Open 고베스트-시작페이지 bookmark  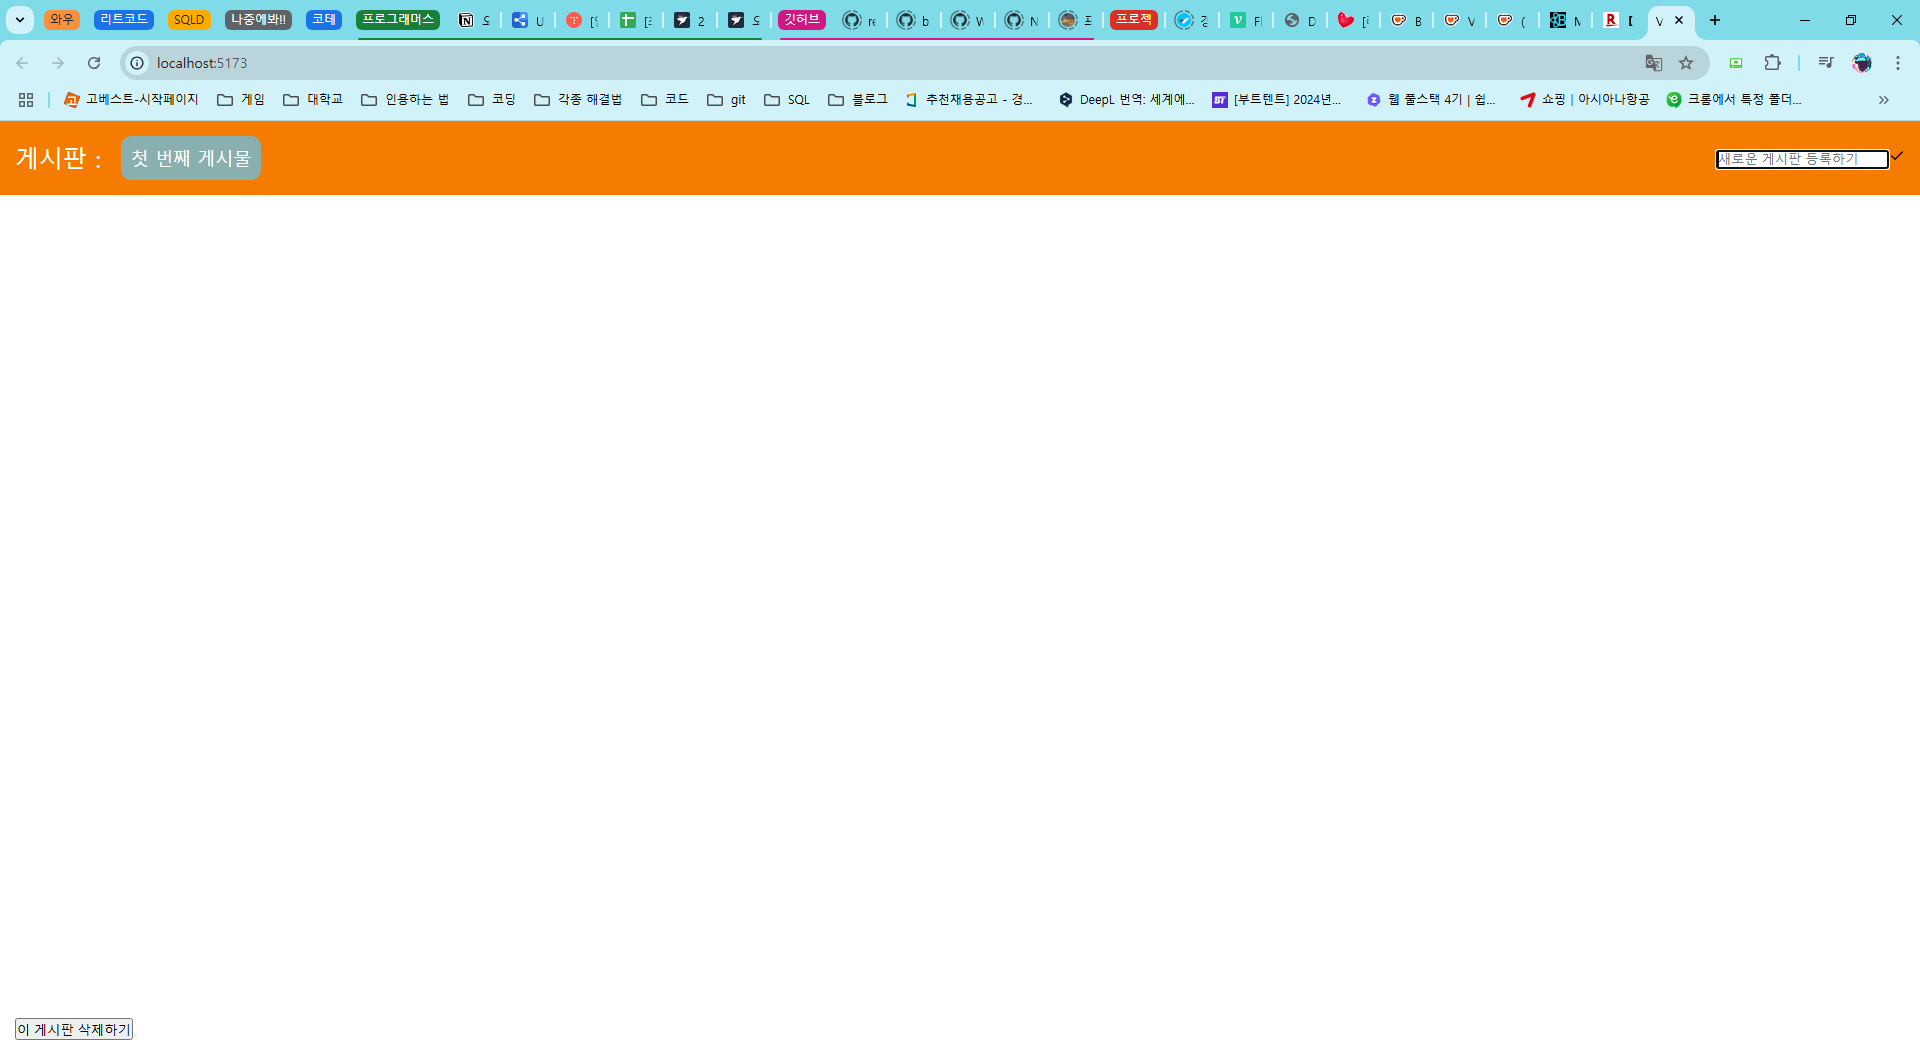pos(131,100)
